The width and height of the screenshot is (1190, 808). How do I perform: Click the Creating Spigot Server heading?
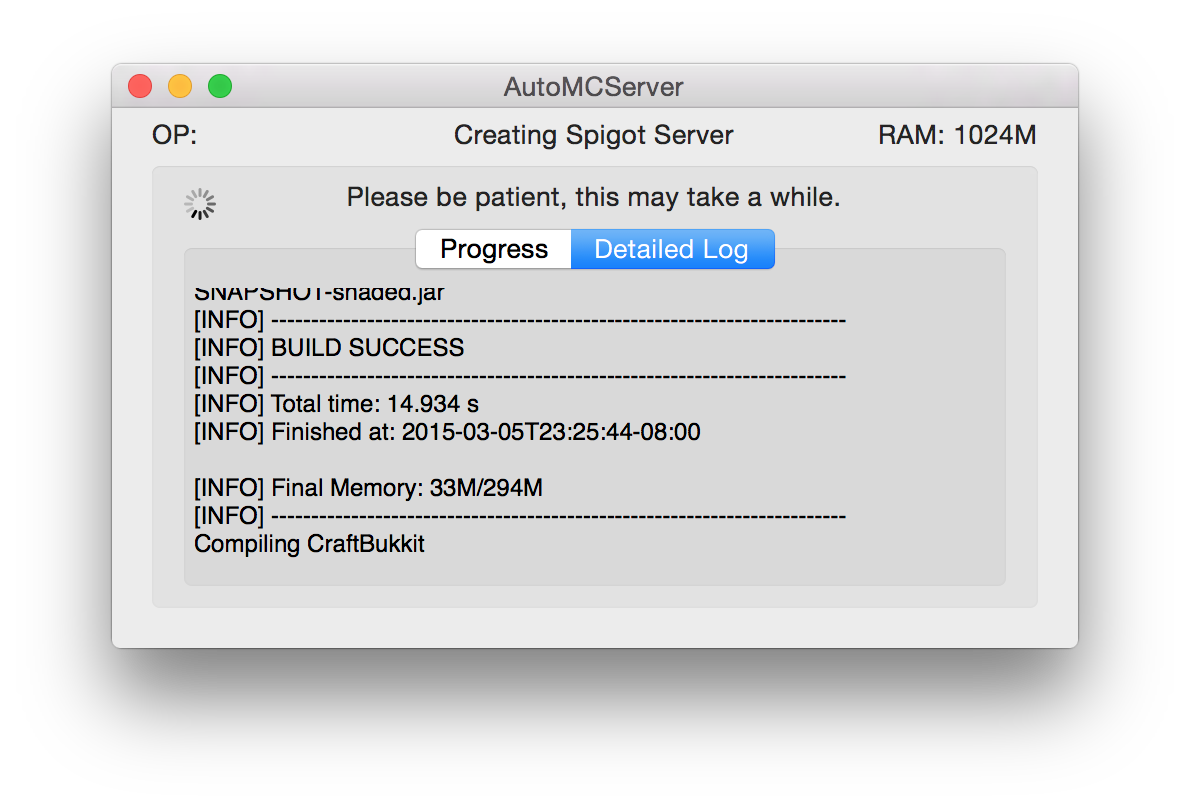(594, 135)
